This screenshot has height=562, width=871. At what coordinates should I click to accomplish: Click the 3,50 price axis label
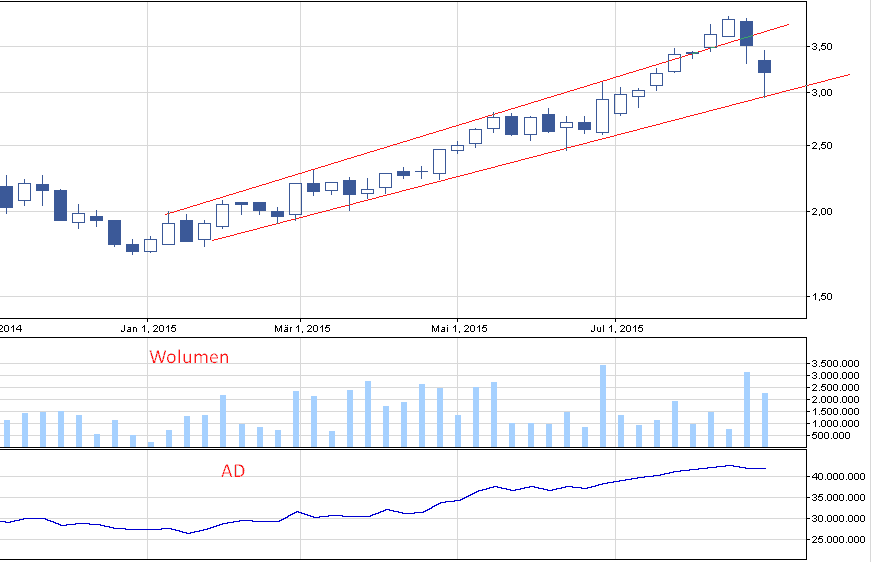825,46
